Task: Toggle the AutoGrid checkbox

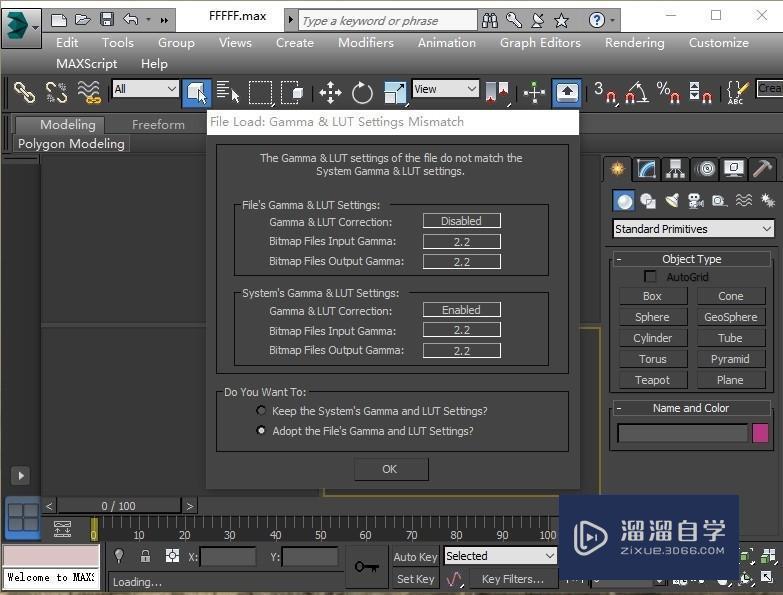Action: [x=650, y=277]
